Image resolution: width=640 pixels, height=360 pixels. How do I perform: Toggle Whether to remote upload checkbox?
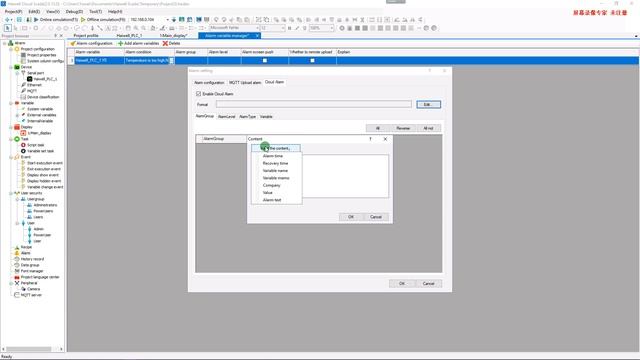coord(312,60)
